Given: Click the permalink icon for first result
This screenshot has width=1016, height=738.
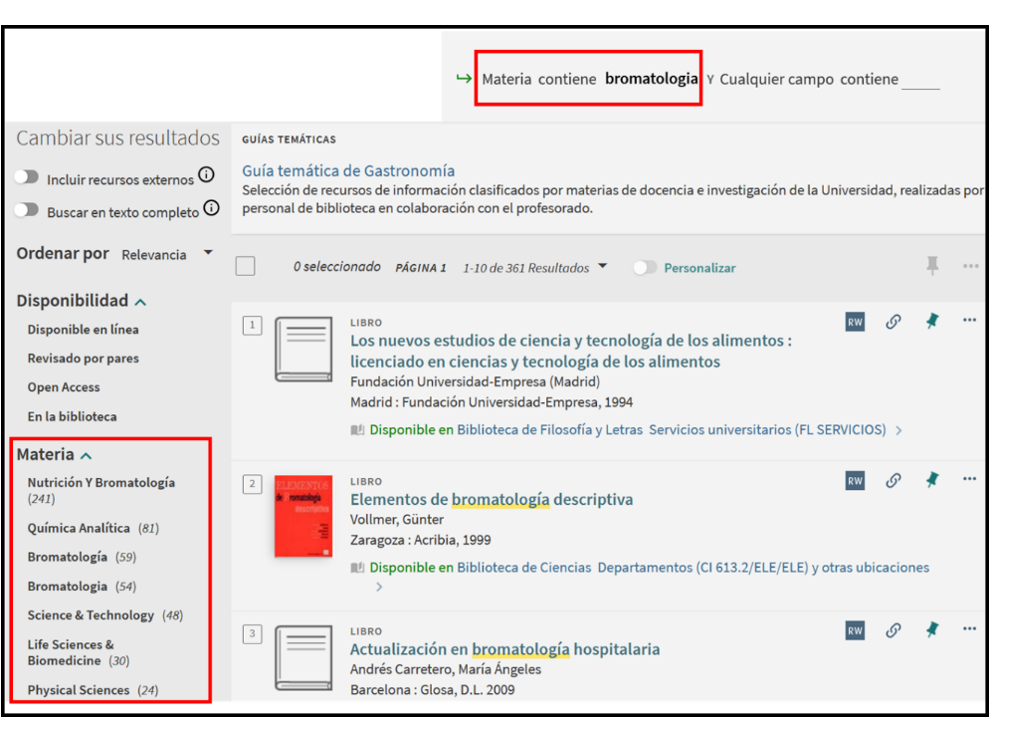Looking at the screenshot, I should click(893, 322).
